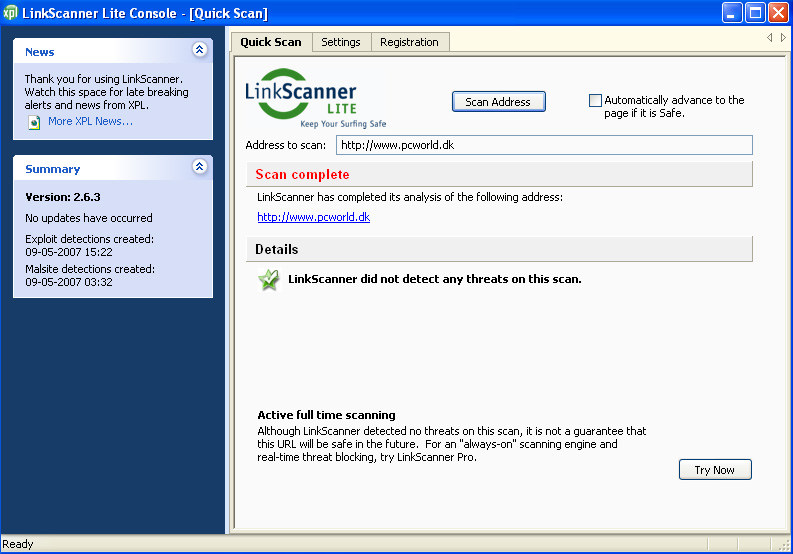Minimize the LinkScanner Lite Console window
Image resolution: width=793 pixels, height=554 pixels.
733,13
